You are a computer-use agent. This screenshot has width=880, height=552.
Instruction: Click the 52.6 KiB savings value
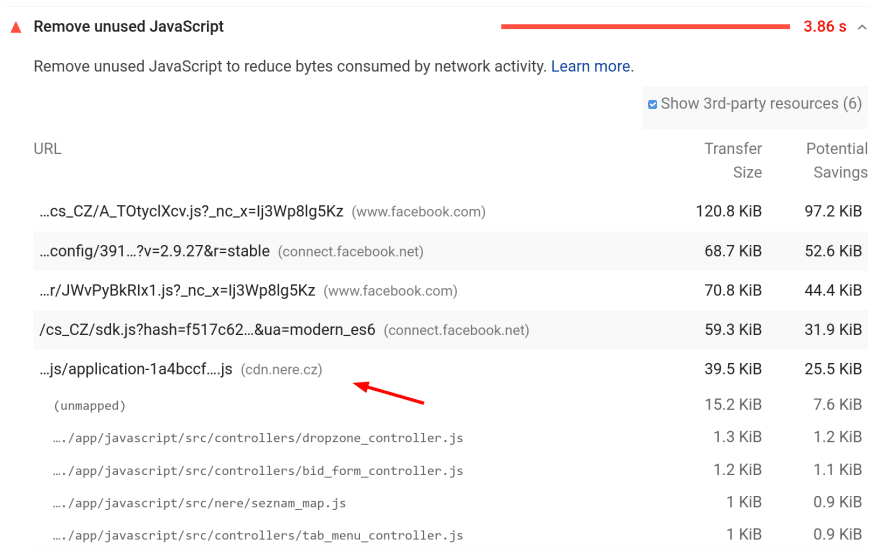pos(833,251)
